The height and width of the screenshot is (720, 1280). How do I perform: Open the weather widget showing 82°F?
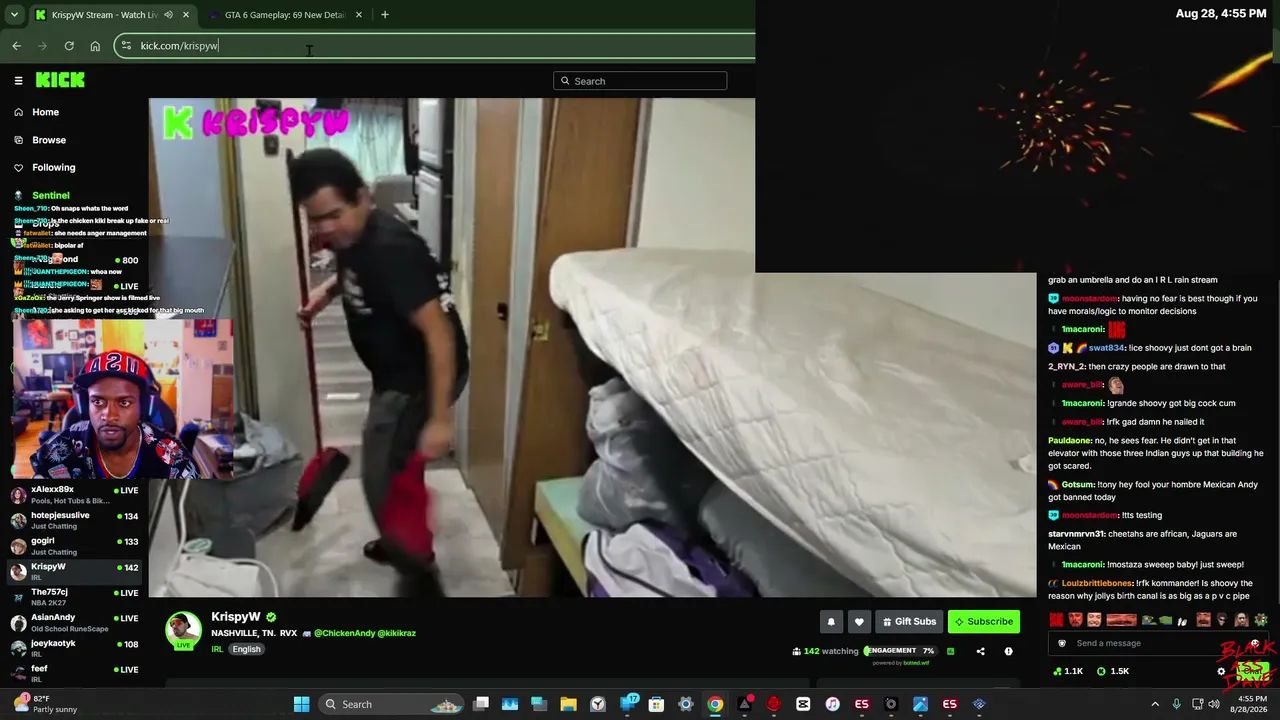(x=45, y=704)
